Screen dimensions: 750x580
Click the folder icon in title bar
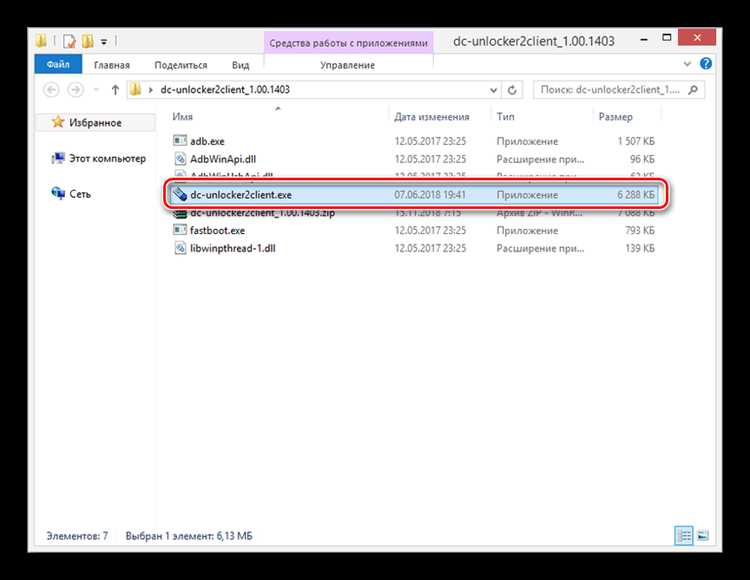tap(41, 41)
